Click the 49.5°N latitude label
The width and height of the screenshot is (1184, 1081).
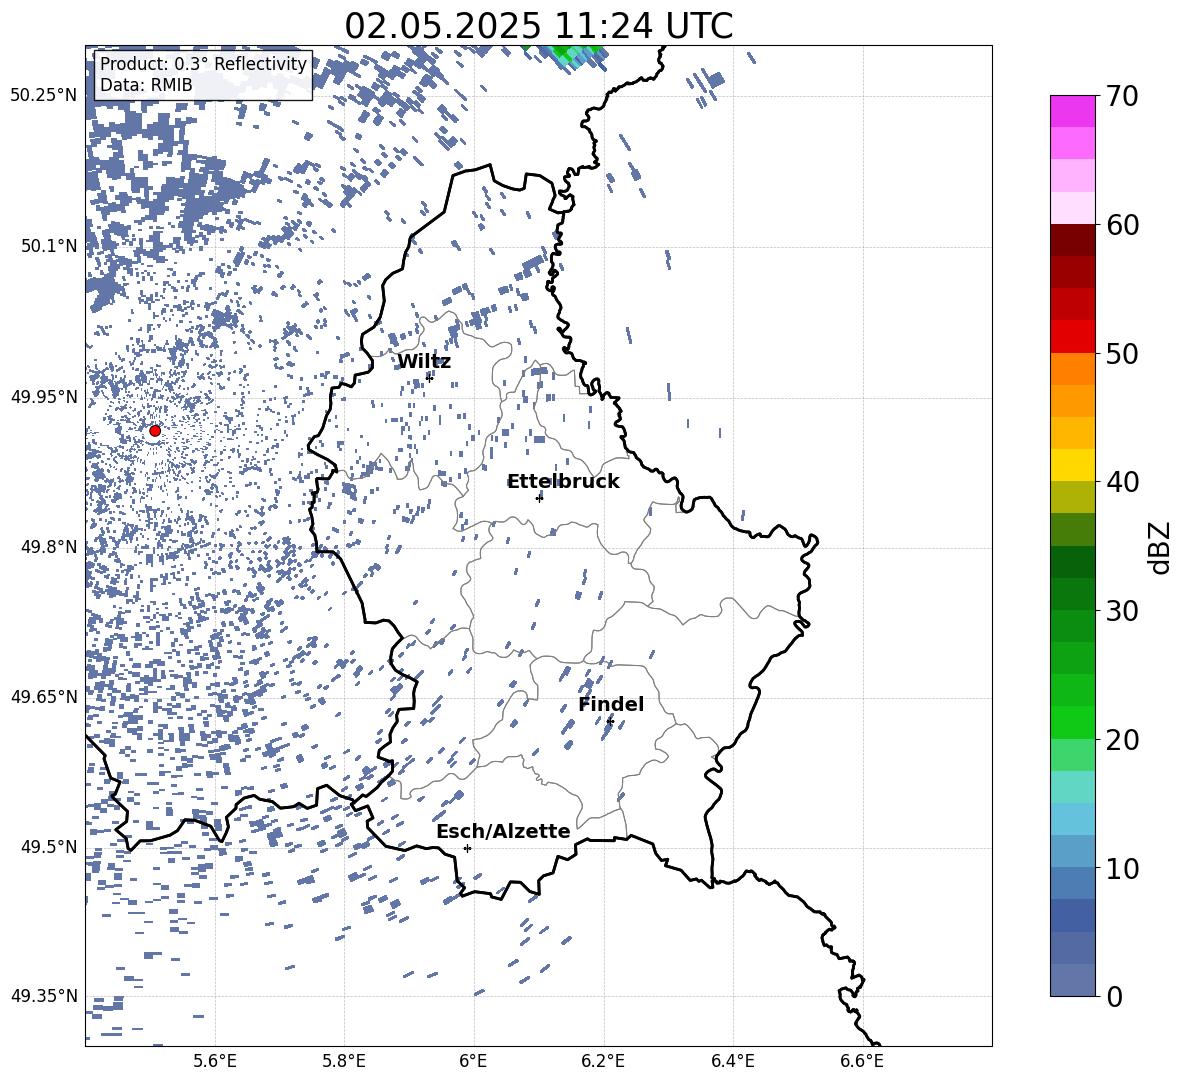49,847
